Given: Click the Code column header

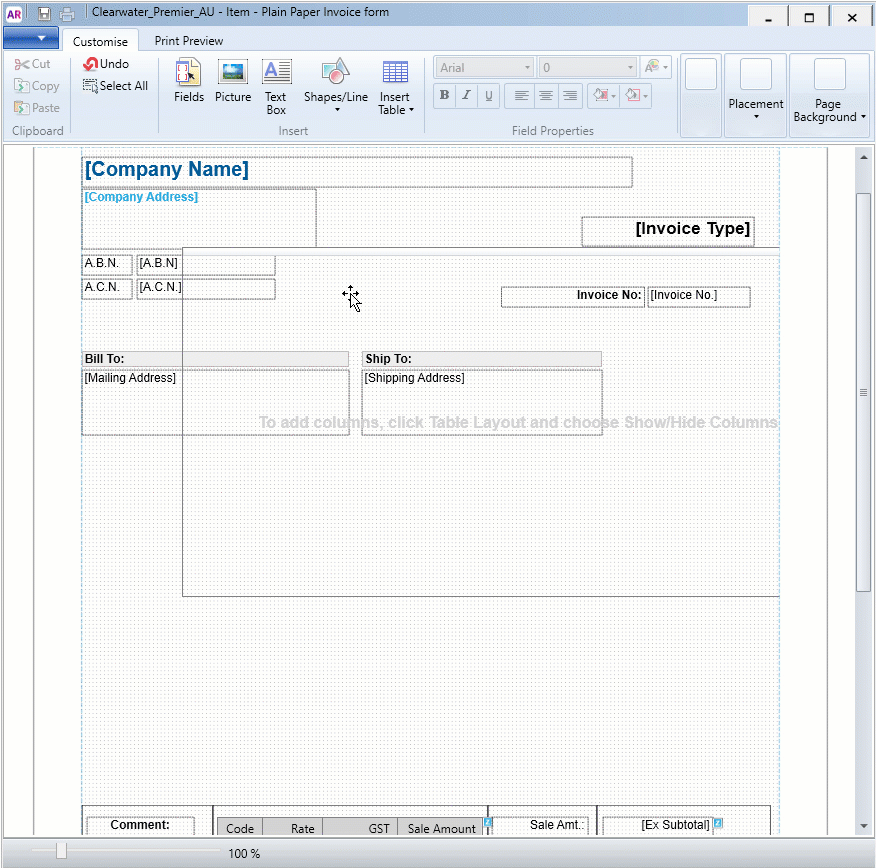Looking at the screenshot, I should (x=240, y=828).
